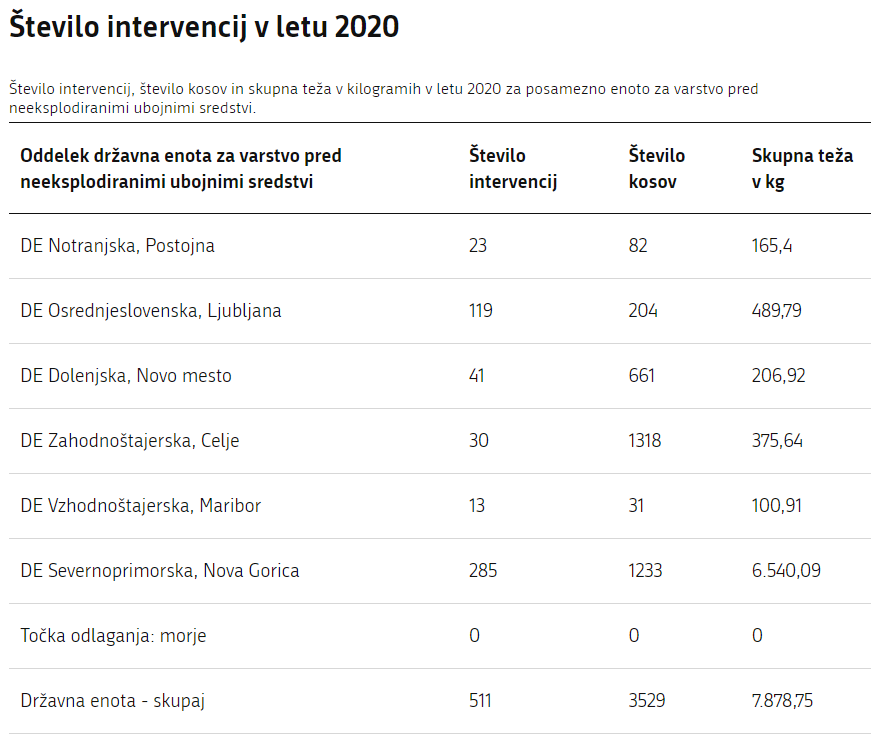This screenshot has height=737, width=882.
Task: Click the "DE Severnoprimorska, Nova Gorica" cell
Action: [x=160, y=571]
